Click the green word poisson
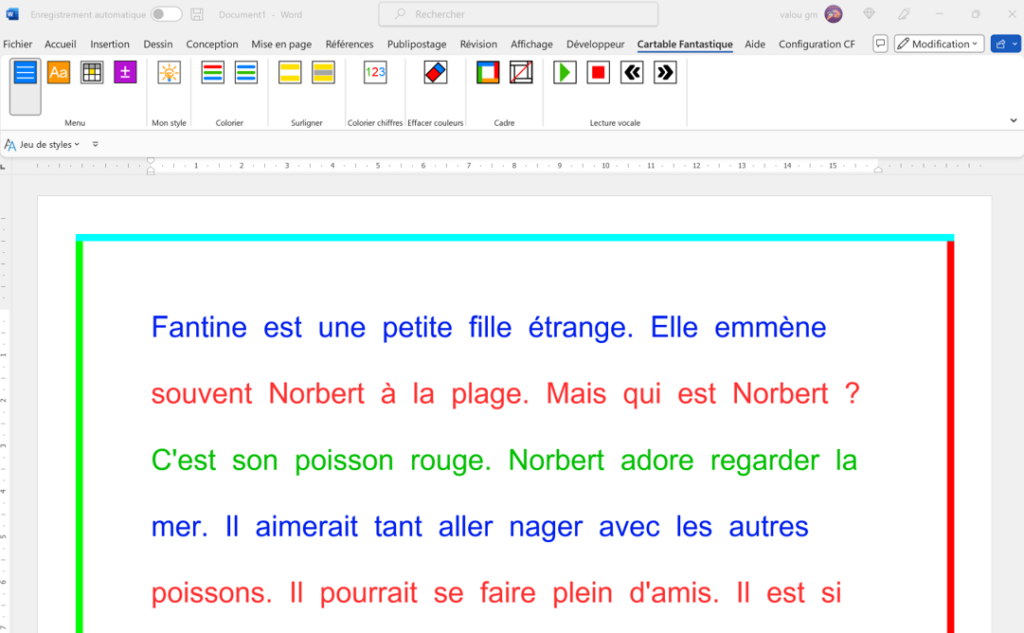This screenshot has width=1024, height=633. click(x=344, y=461)
